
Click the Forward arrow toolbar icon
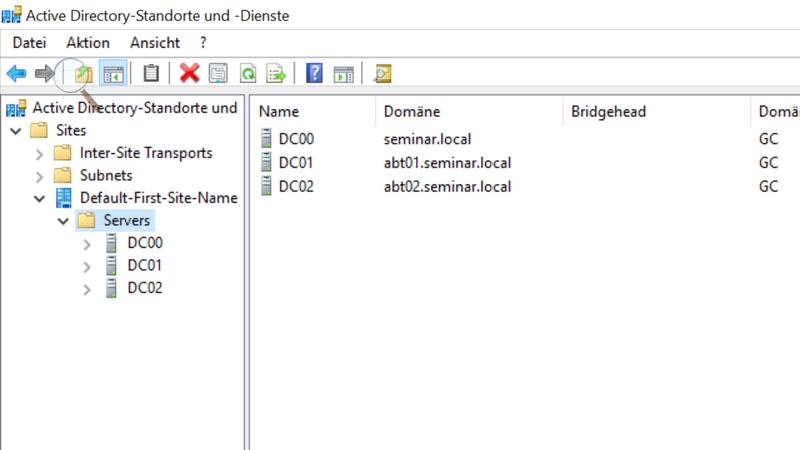pyautogui.click(x=44, y=73)
